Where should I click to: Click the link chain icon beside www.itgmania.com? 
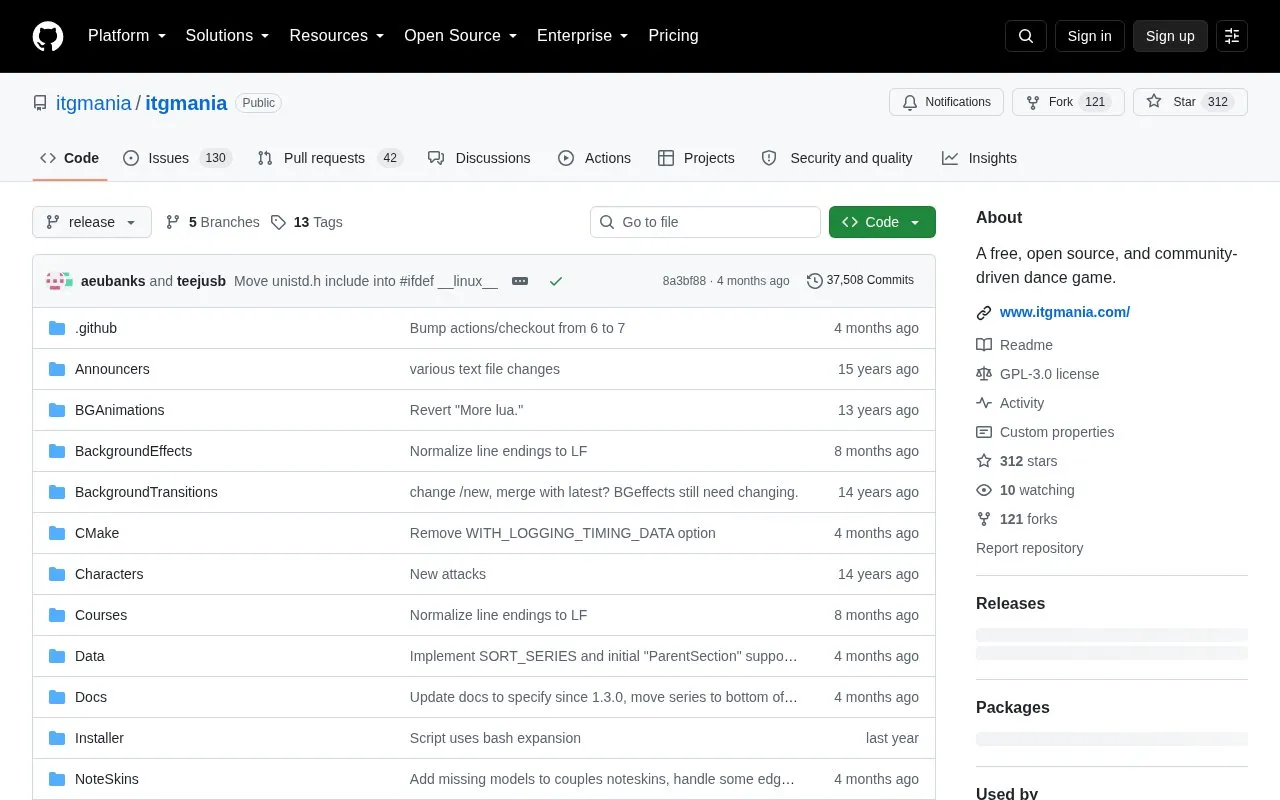click(x=984, y=313)
